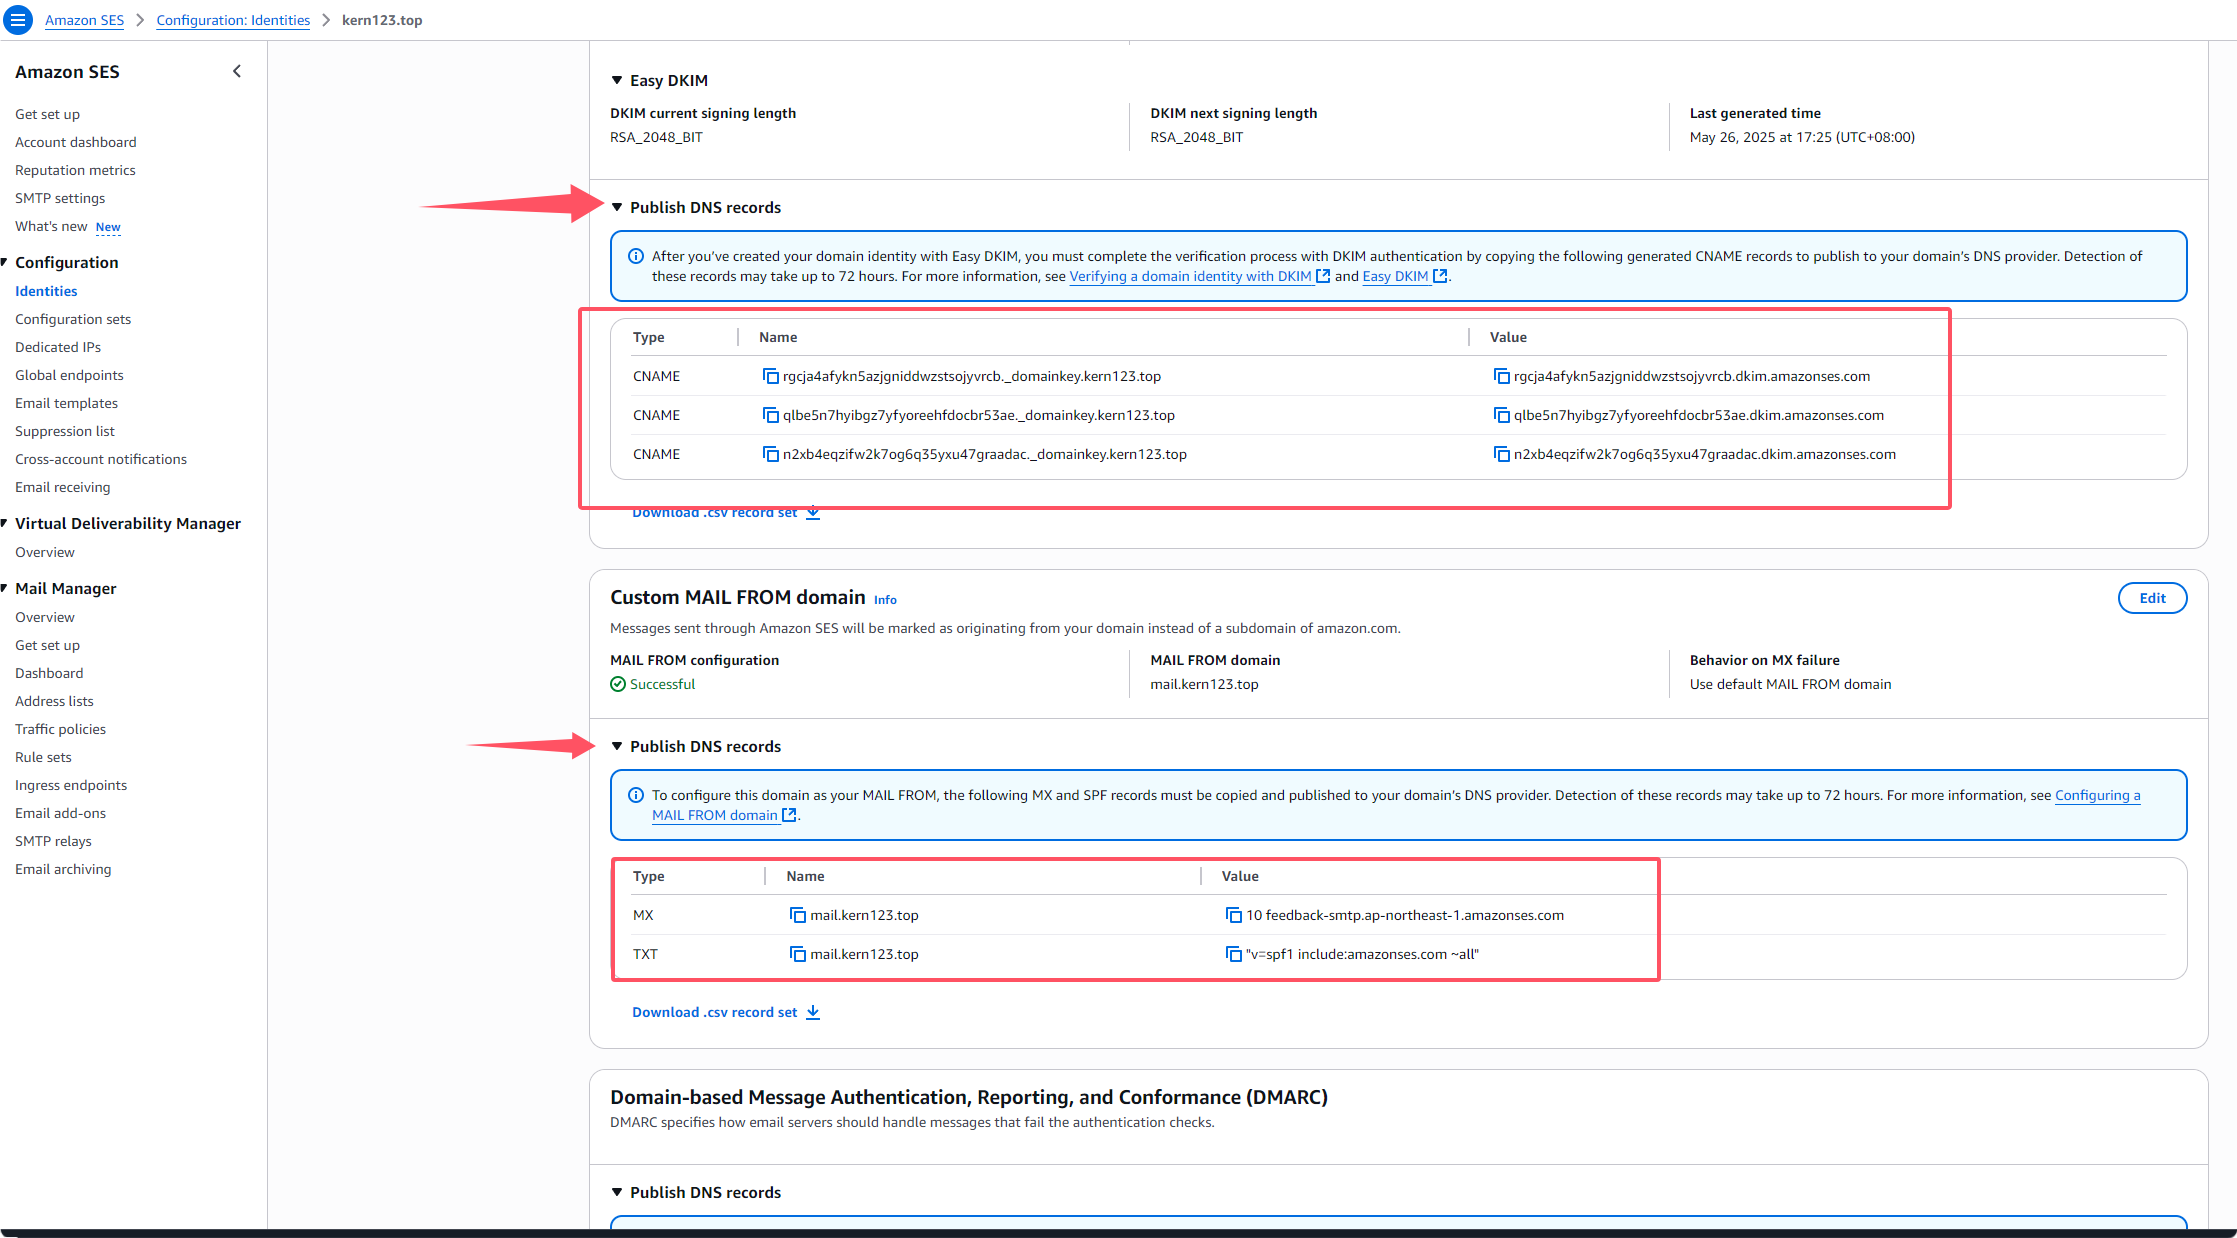This screenshot has width=2237, height=1238.
Task: Open Get set up under Amazon SES
Action: pyautogui.click(x=47, y=114)
